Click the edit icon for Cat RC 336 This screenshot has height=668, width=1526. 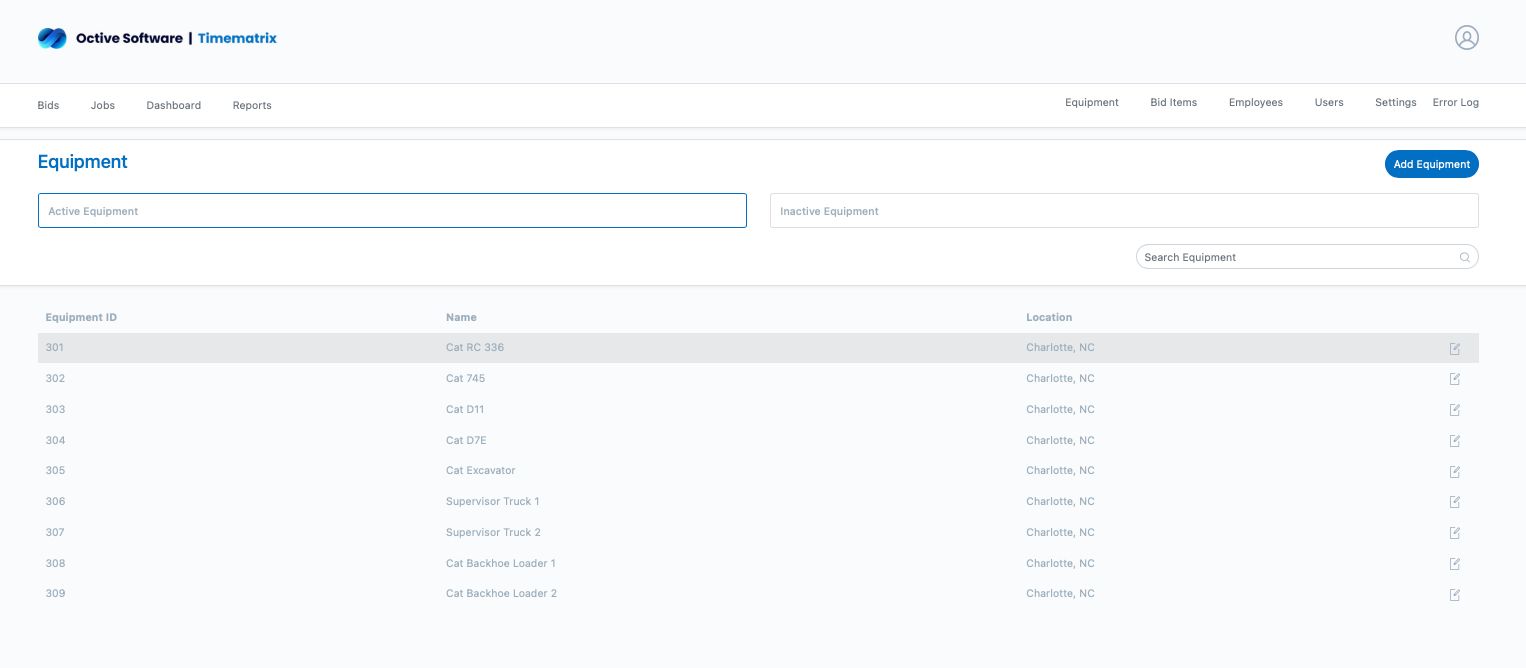click(1454, 348)
